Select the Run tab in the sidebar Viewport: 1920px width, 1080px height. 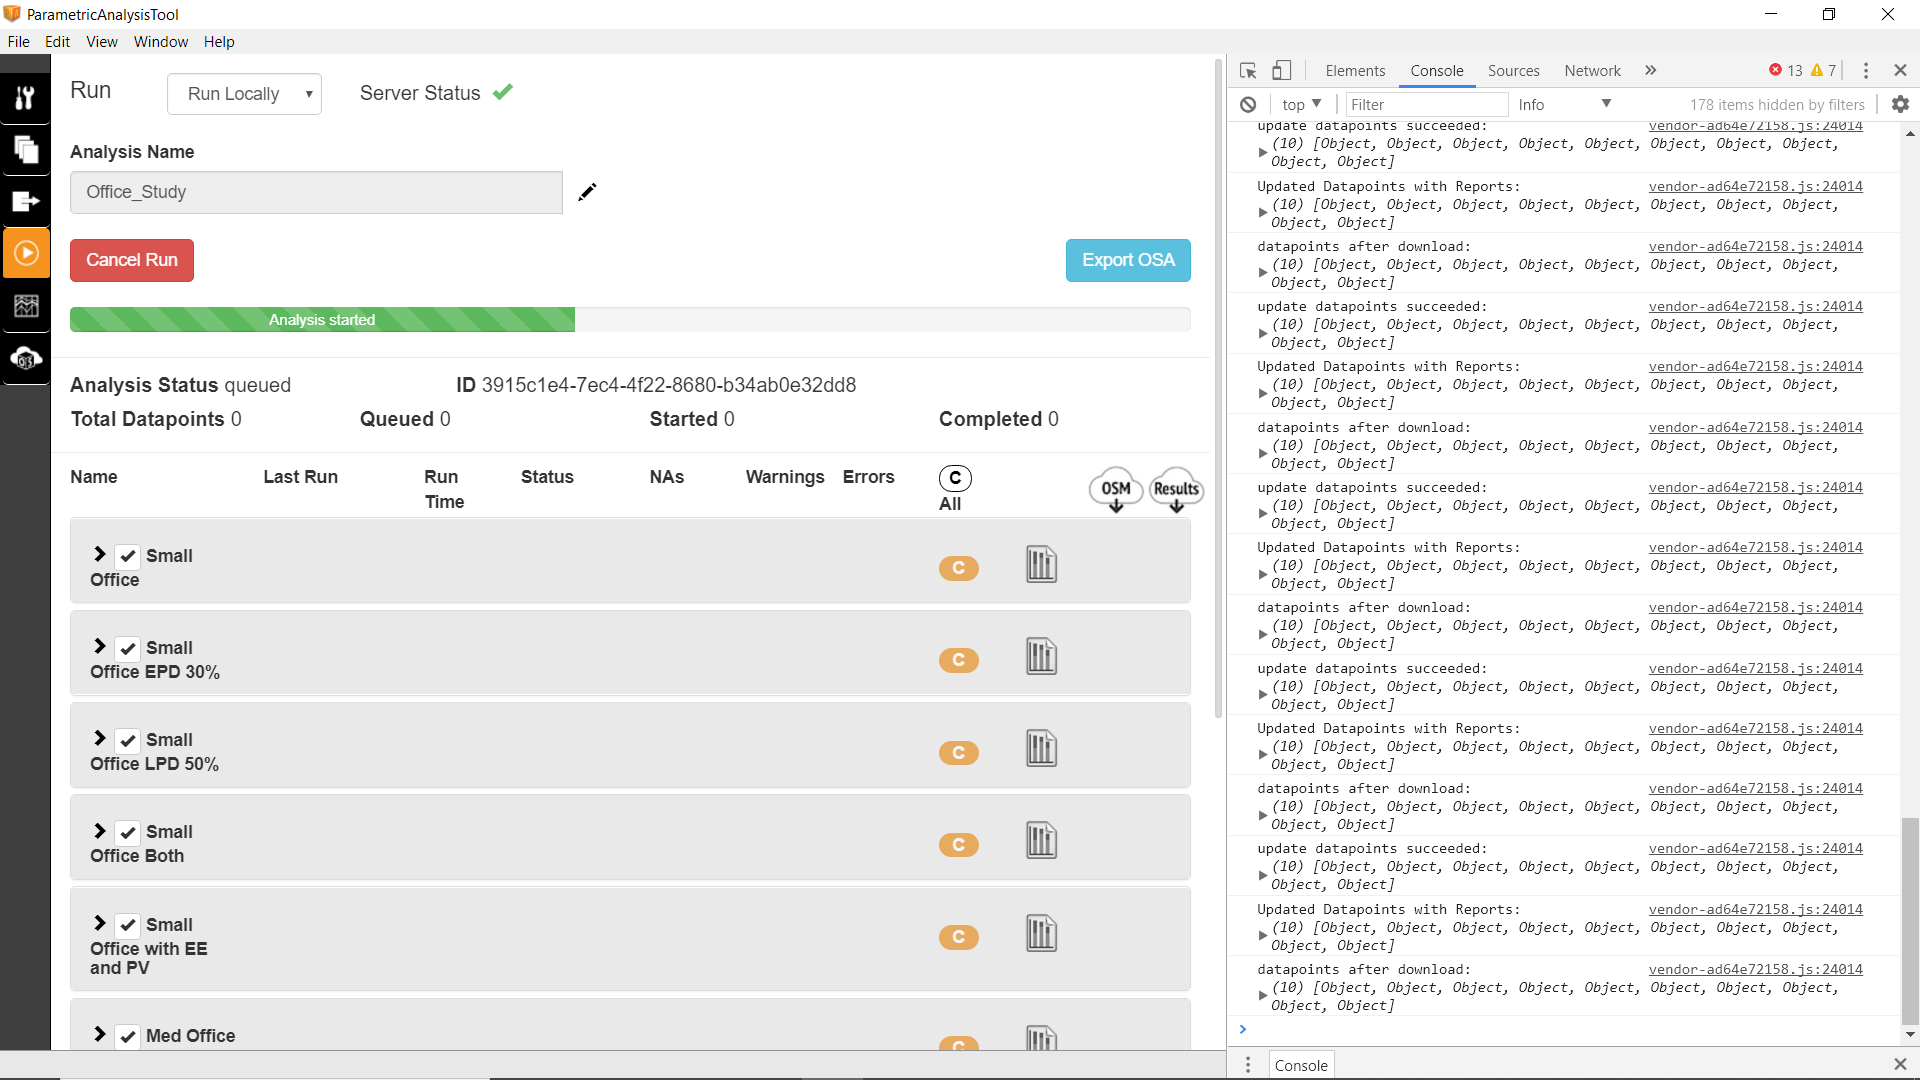(26, 252)
